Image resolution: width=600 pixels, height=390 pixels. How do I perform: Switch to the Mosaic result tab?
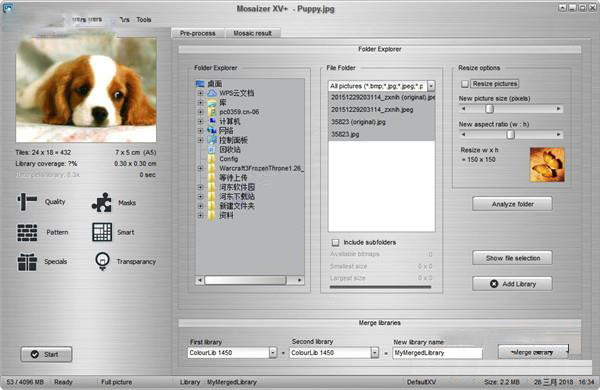[x=253, y=33]
